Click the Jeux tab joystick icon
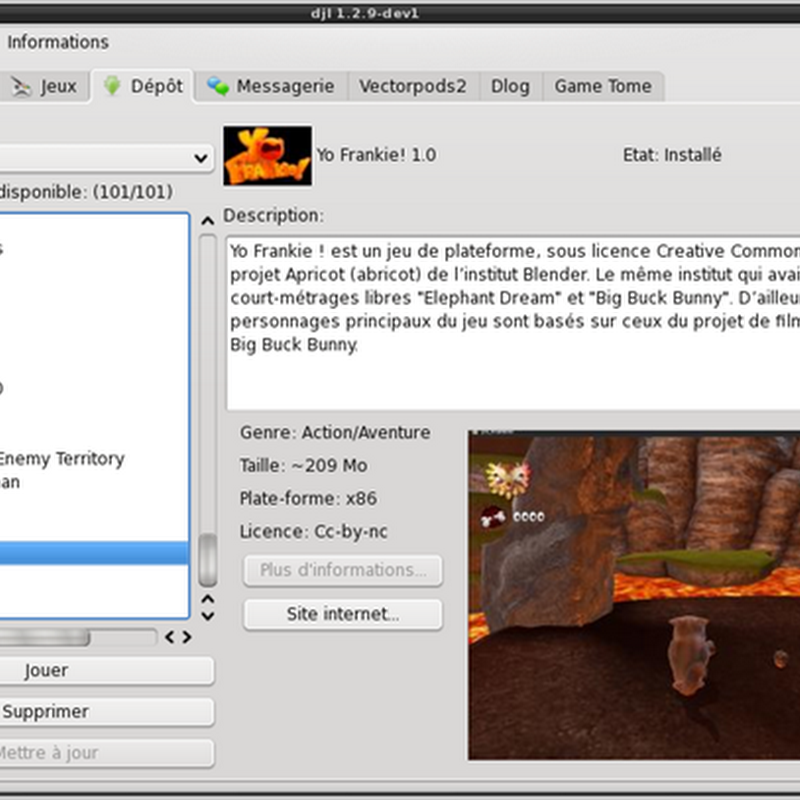The image size is (800, 800). (21, 87)
